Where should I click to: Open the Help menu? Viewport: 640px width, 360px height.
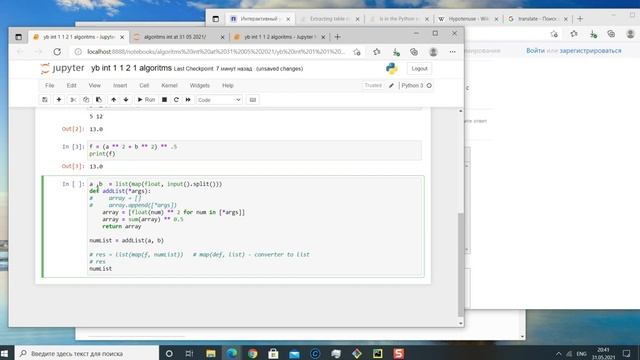228,85
